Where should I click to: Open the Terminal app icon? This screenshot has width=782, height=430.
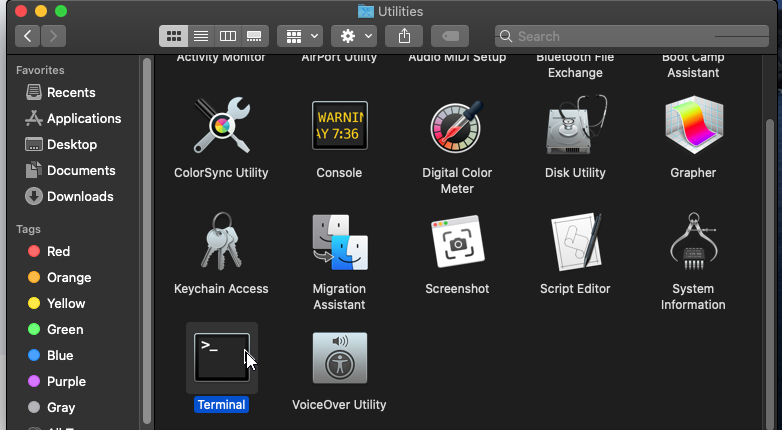(221, 357)
